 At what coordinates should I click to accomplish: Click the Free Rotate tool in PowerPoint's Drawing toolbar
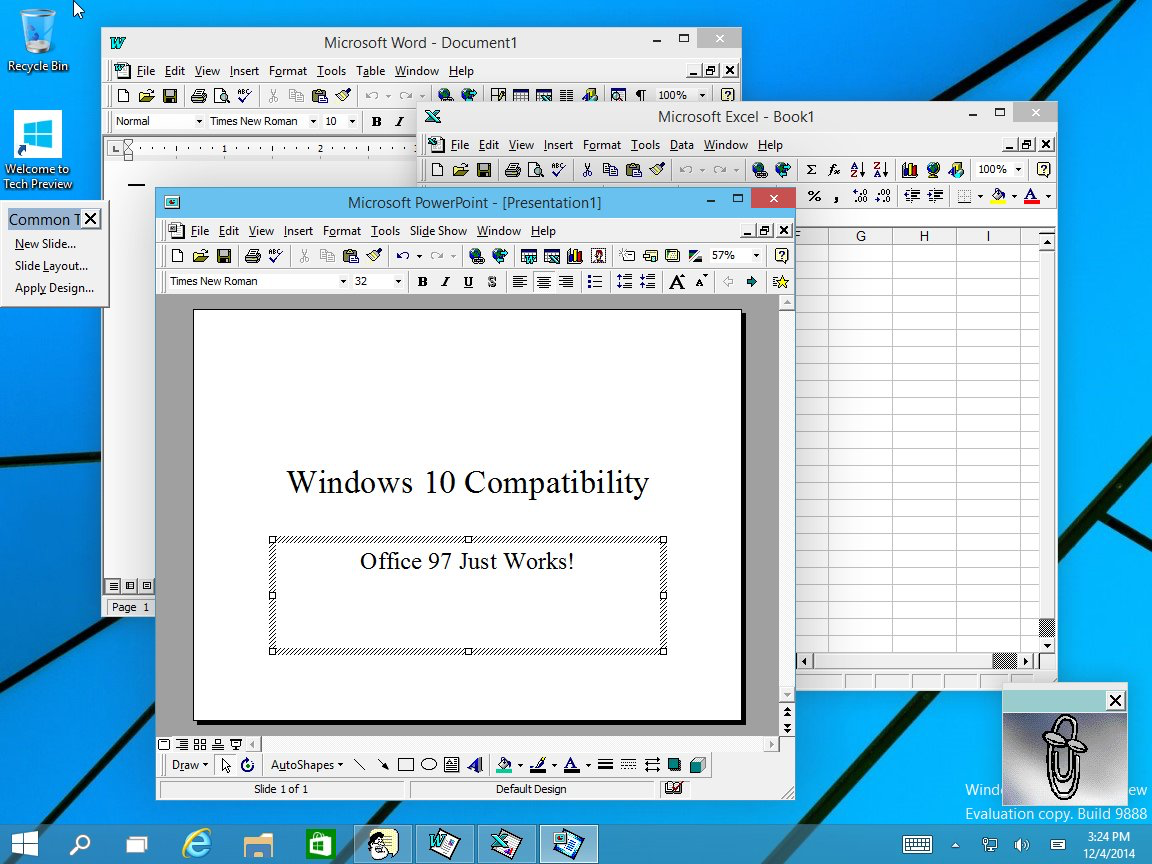point(247,765)
